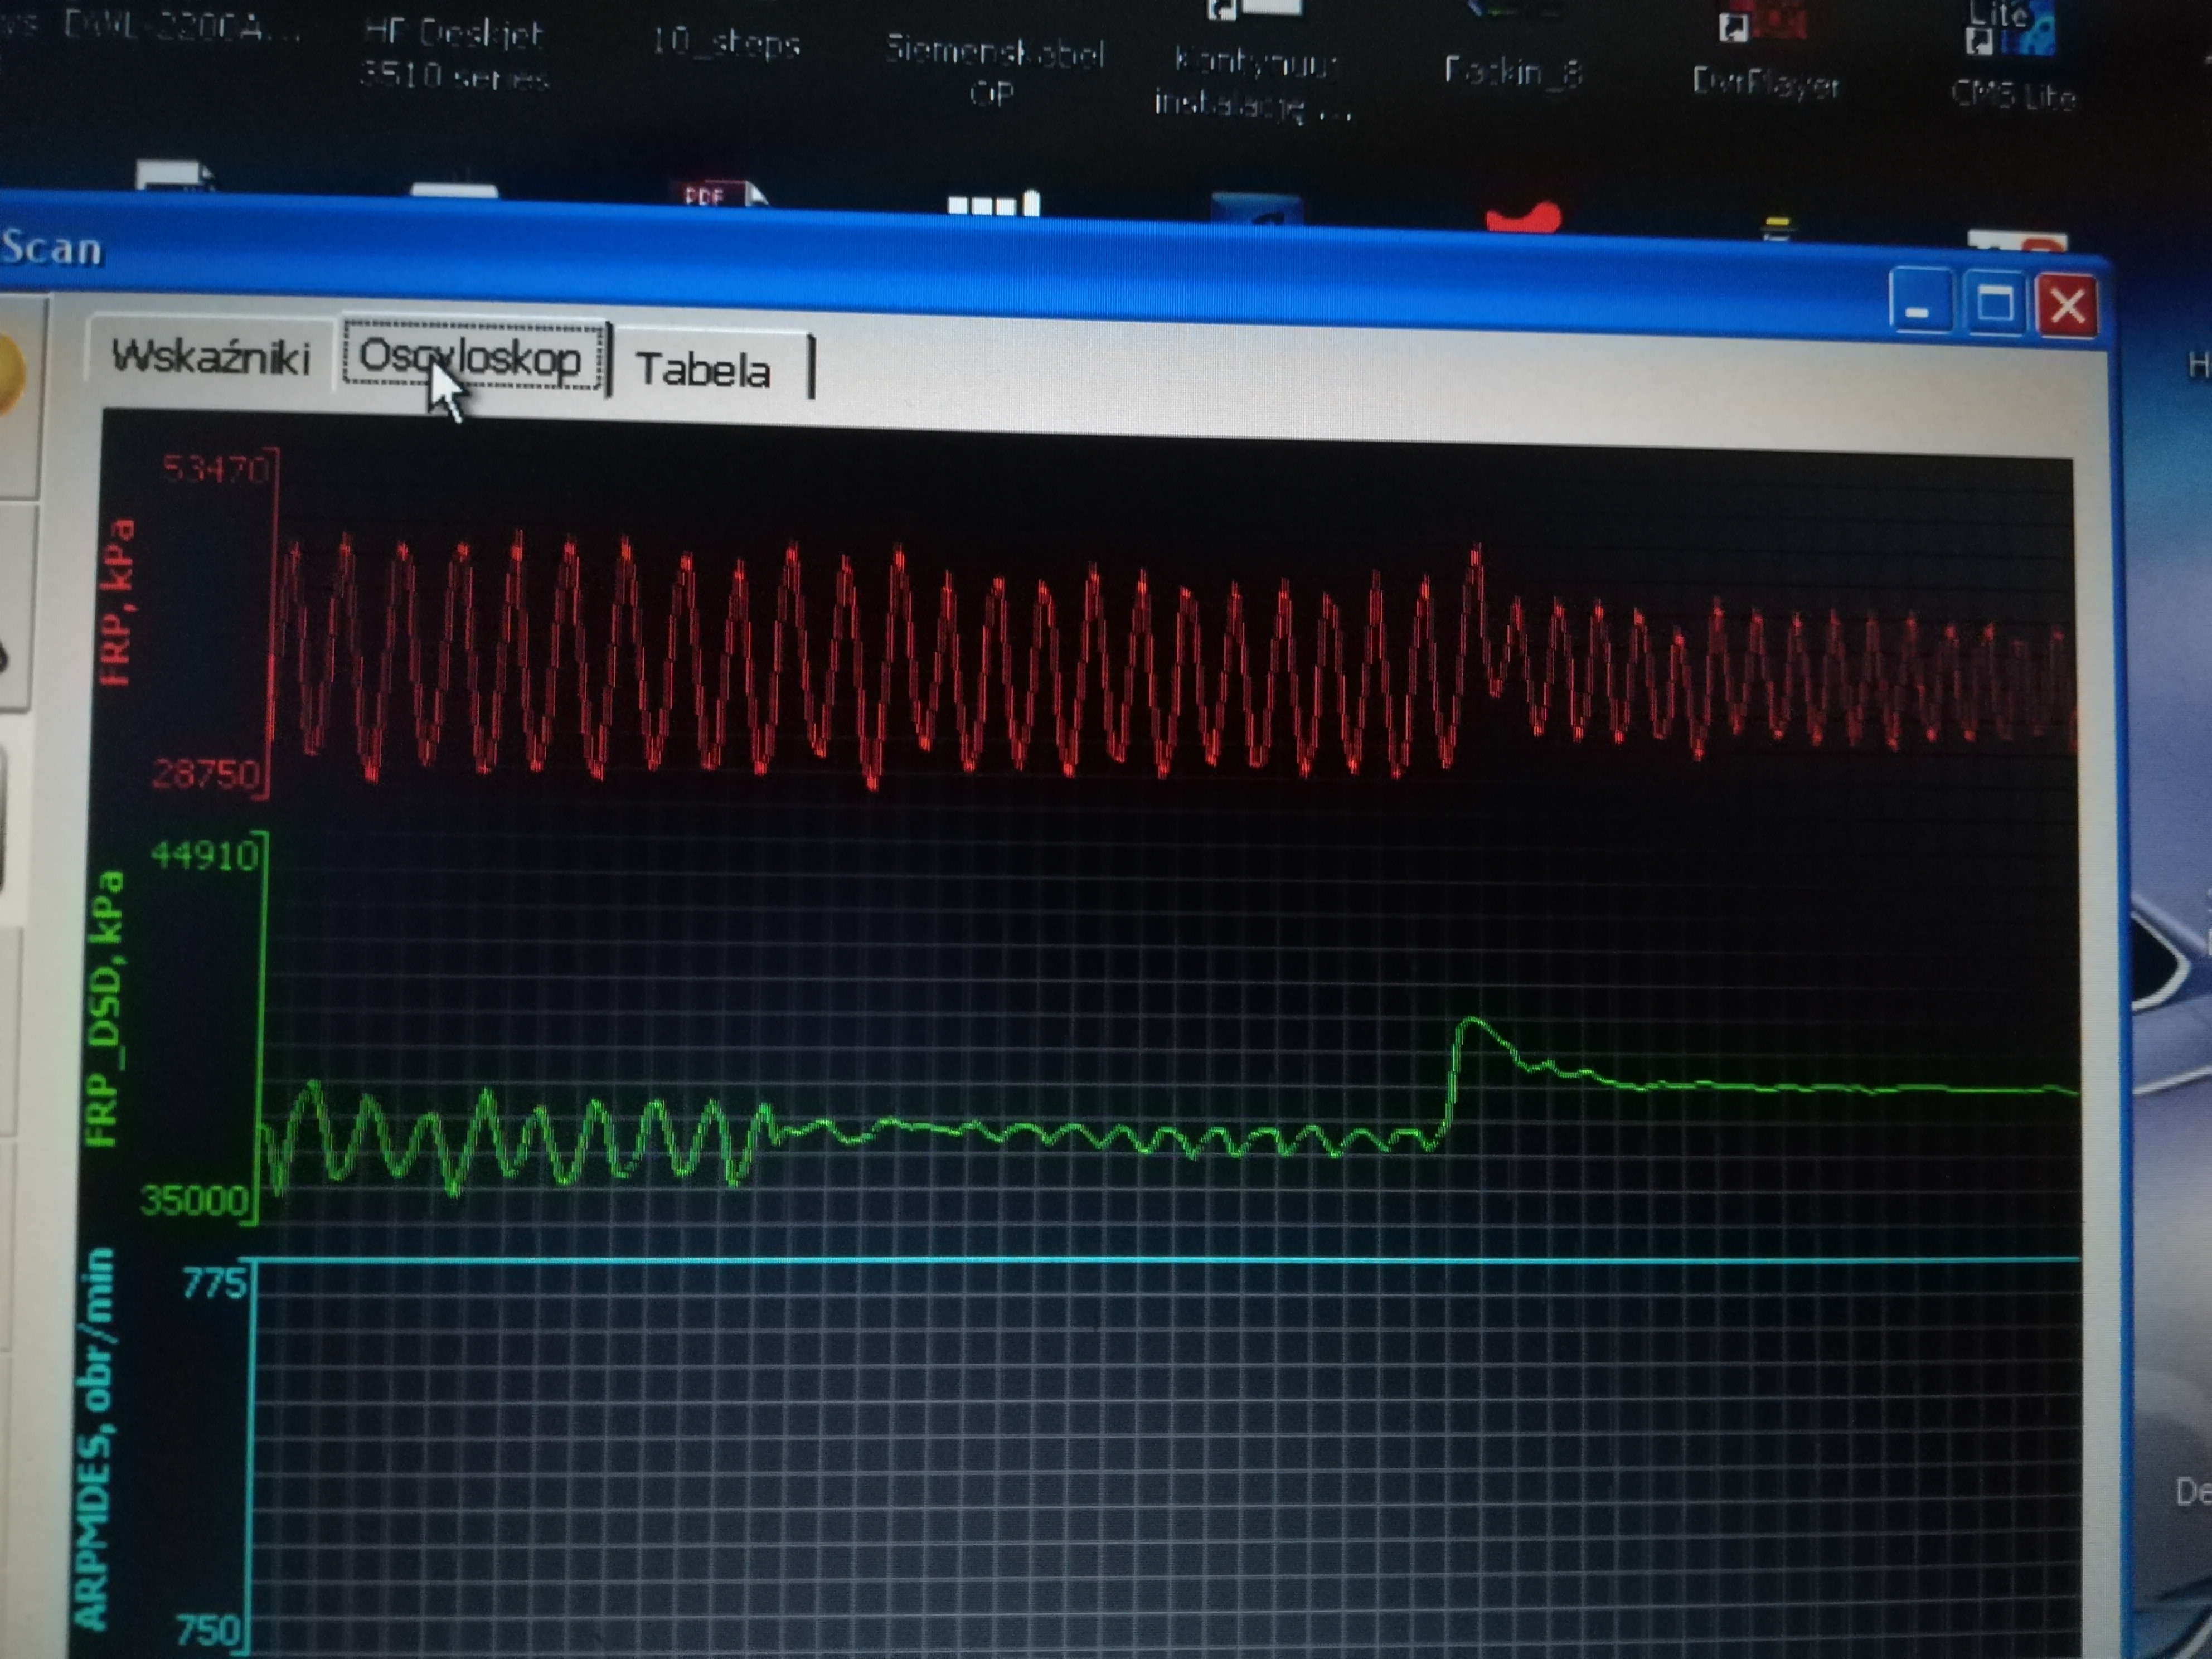Click the green FRP_DSD, kPa axis label
This screenshot has width=2212, height=1659.
coord(105,1008)
